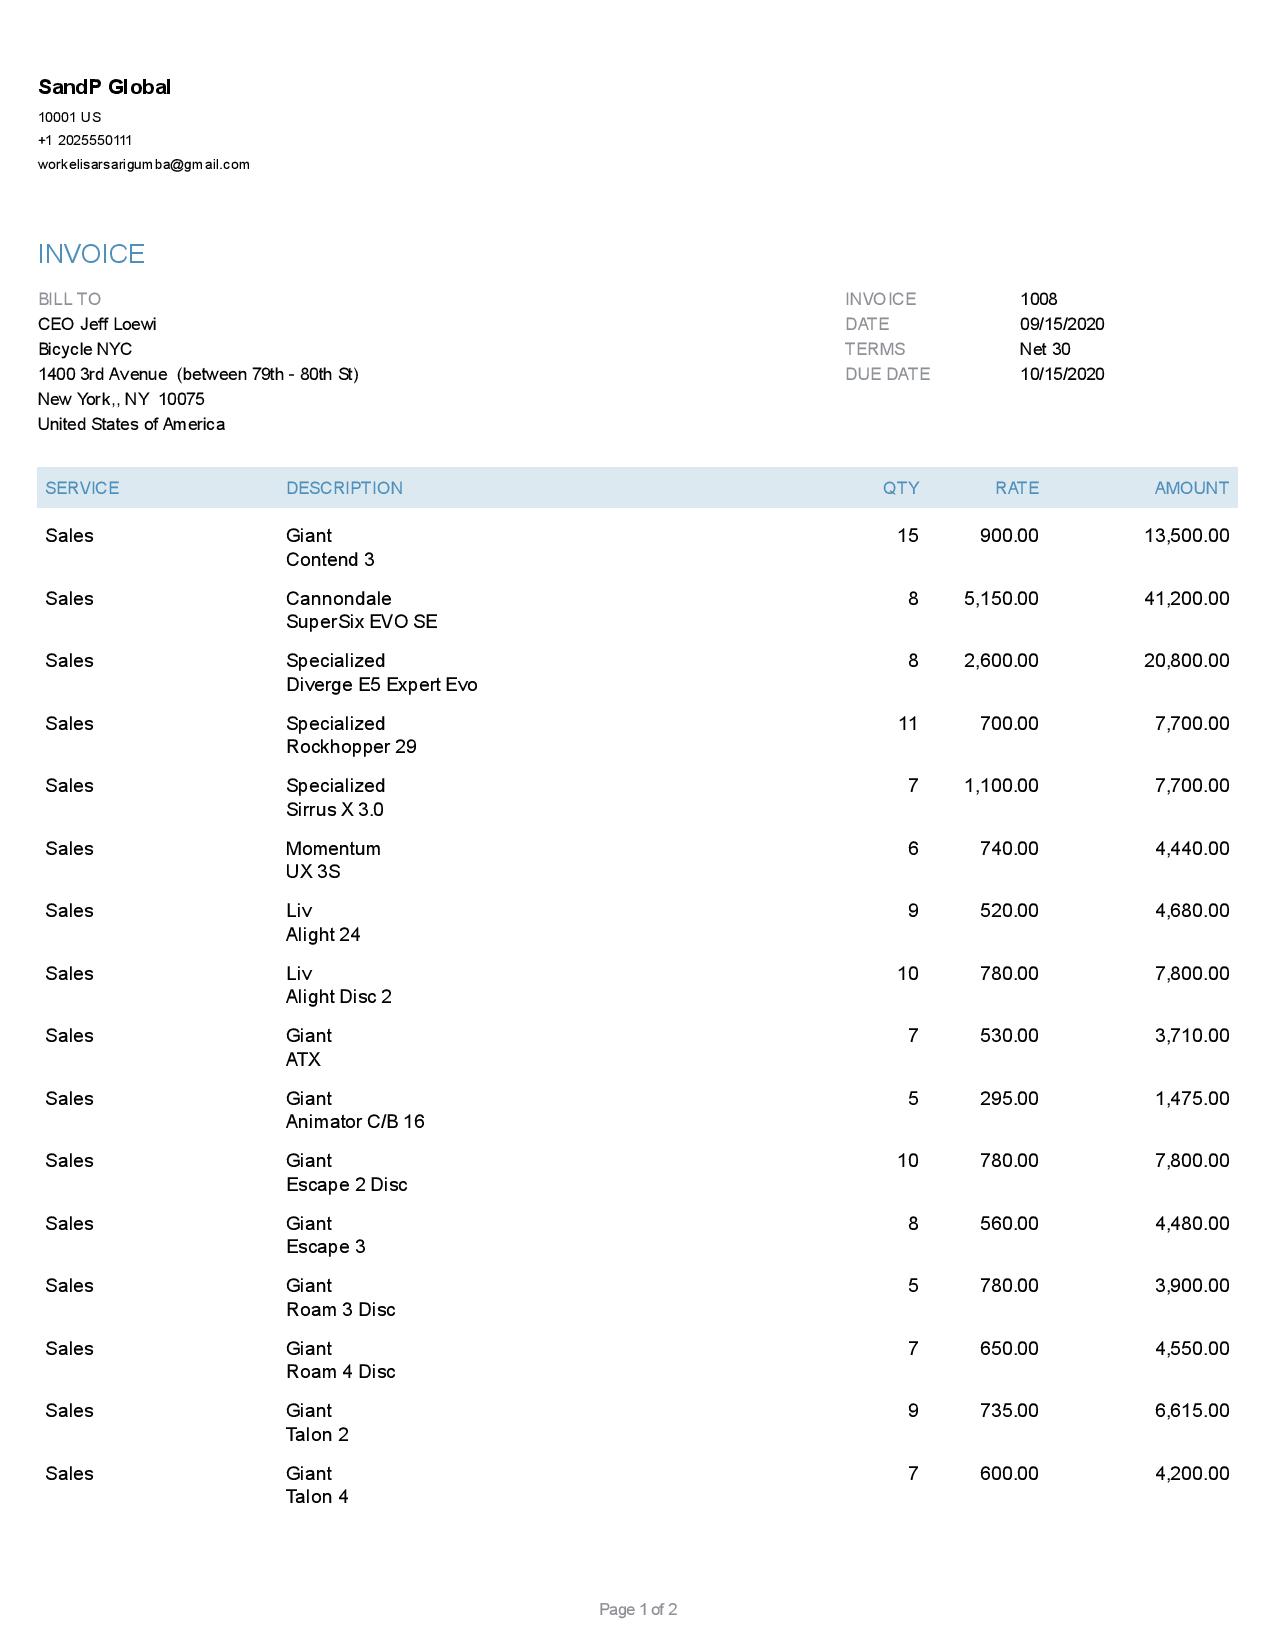Select the Momentum UX 3S line item
The height and width of the screenshot is (1650, 1275).
pos(333,860)
